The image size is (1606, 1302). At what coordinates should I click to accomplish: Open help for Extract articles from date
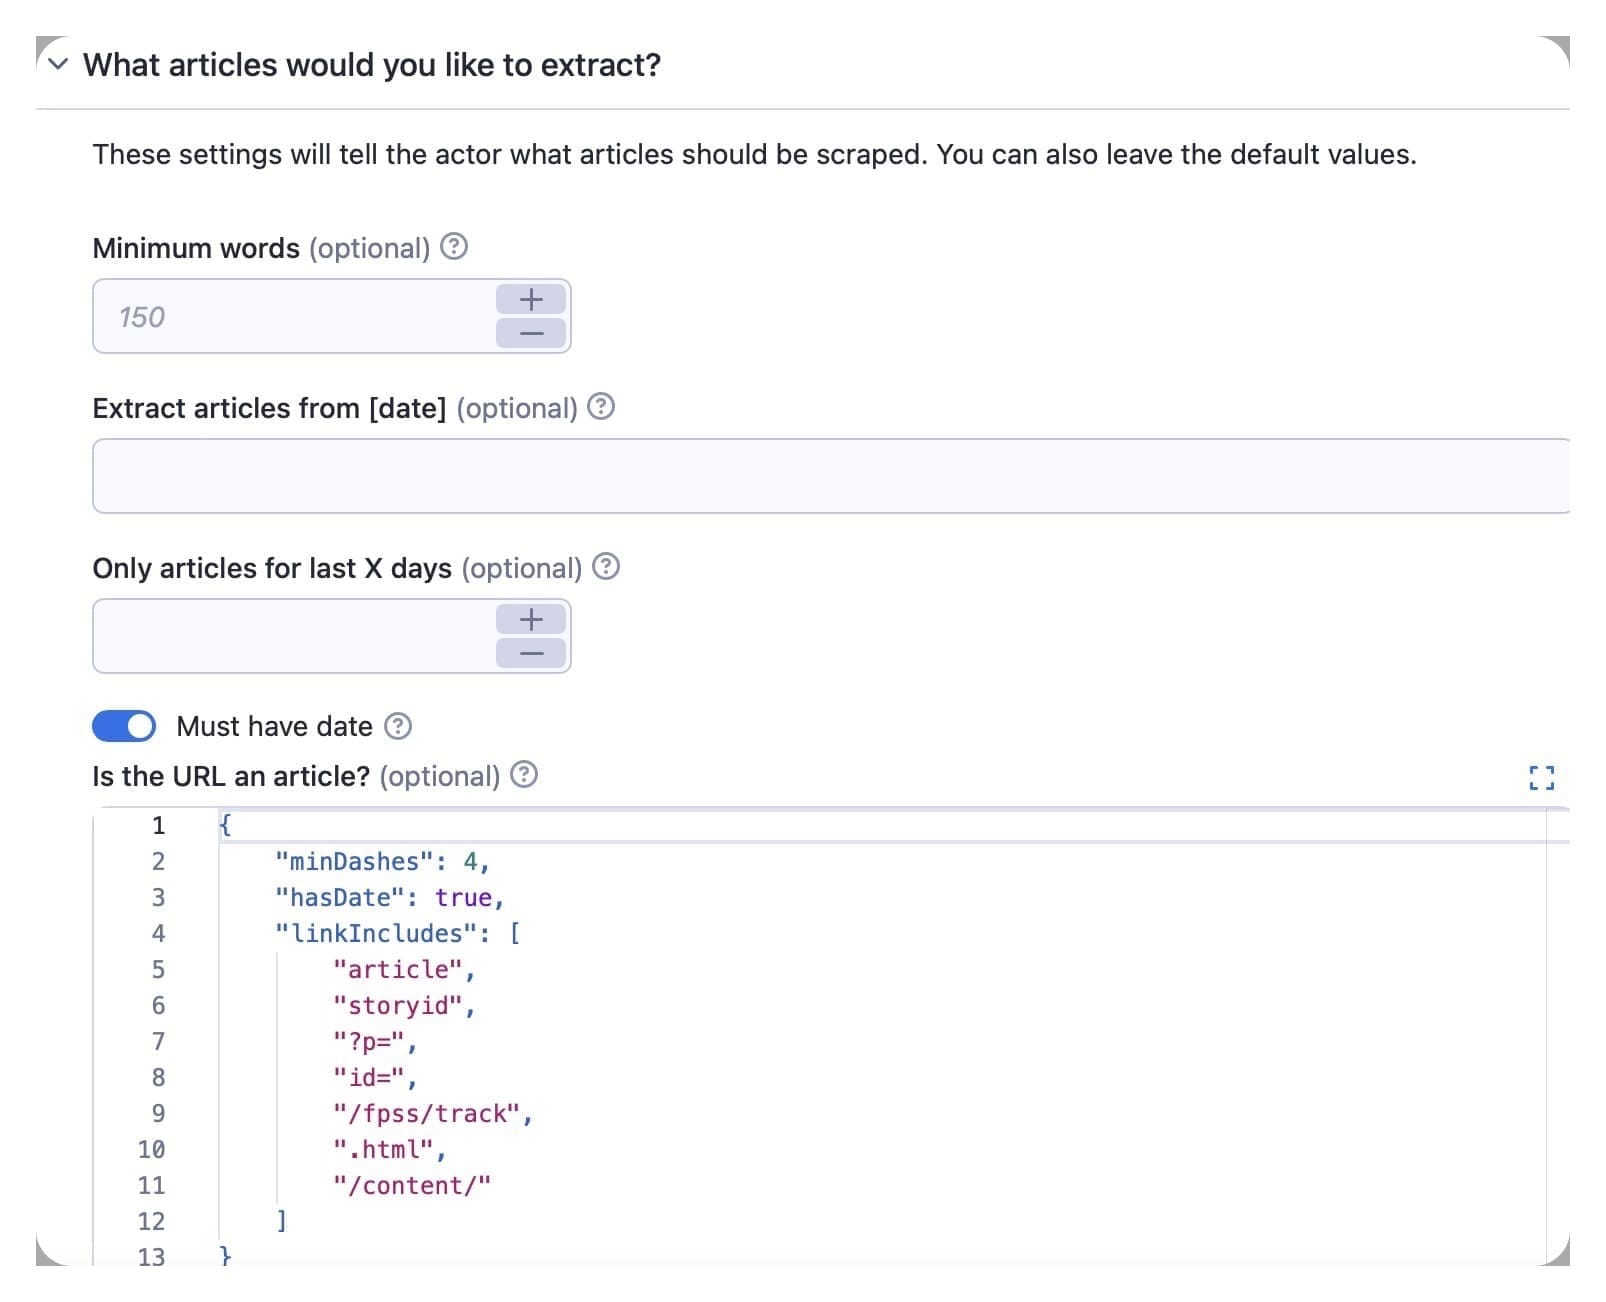(601, 407)
